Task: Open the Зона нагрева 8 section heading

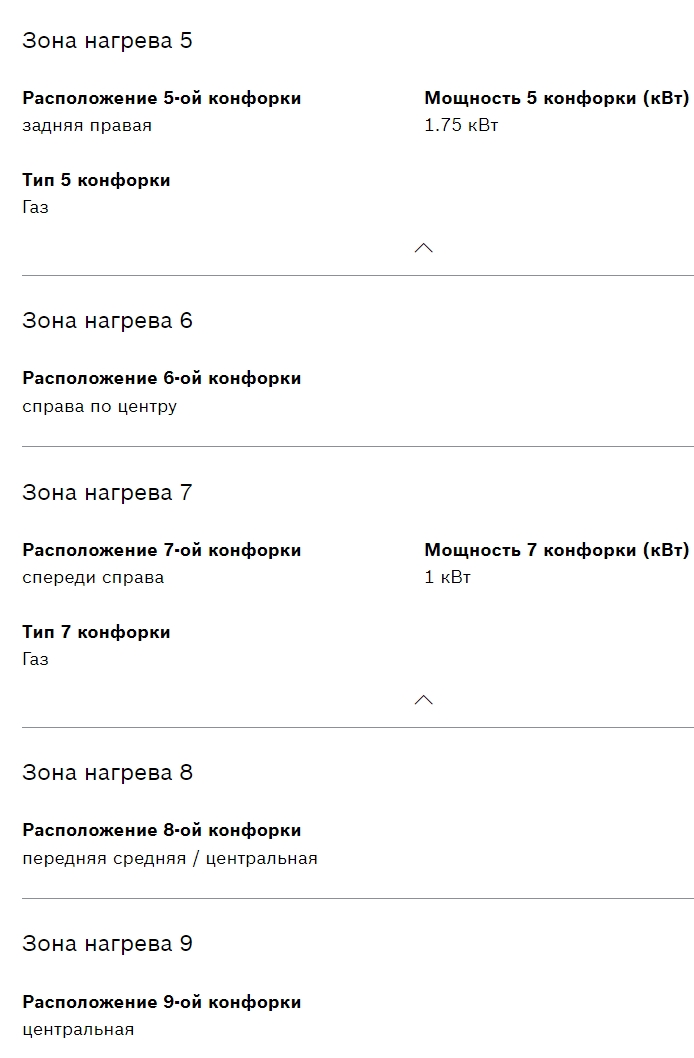Action: click(107, 773)
